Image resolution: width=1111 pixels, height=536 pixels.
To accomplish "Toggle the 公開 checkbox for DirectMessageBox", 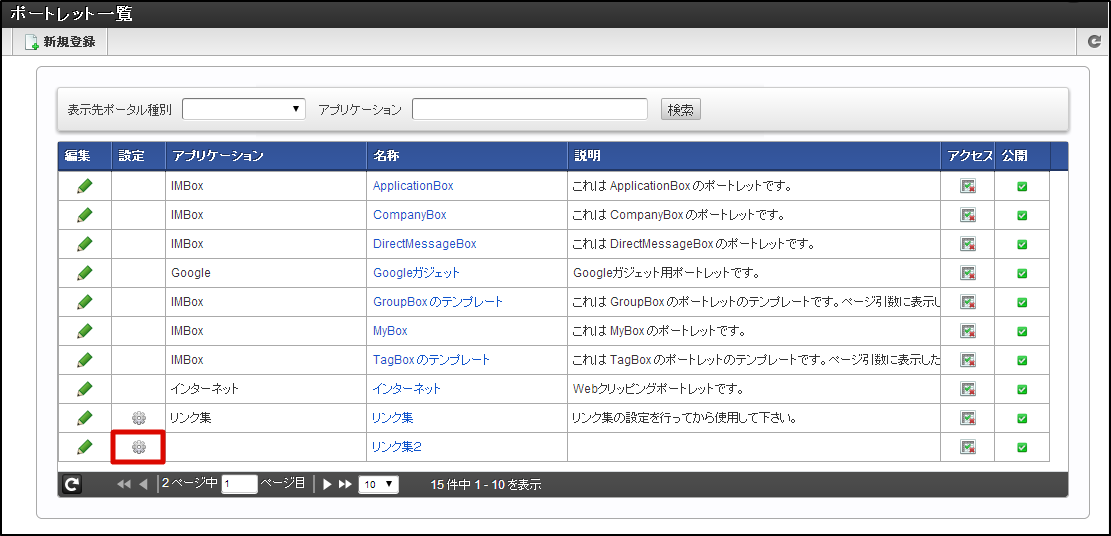I will click(1022, 245).
